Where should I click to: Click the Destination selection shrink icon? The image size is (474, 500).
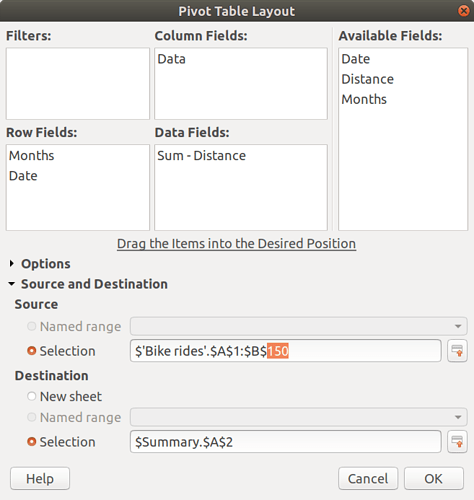457,442
